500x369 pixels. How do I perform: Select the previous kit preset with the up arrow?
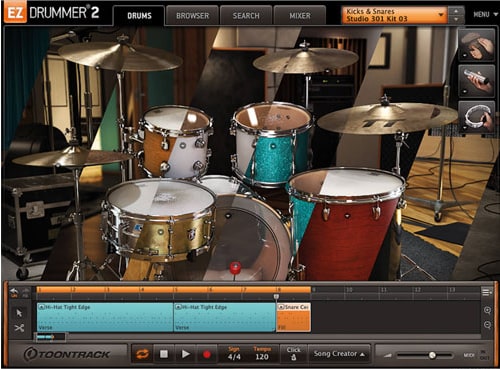(x=456, y=11)
